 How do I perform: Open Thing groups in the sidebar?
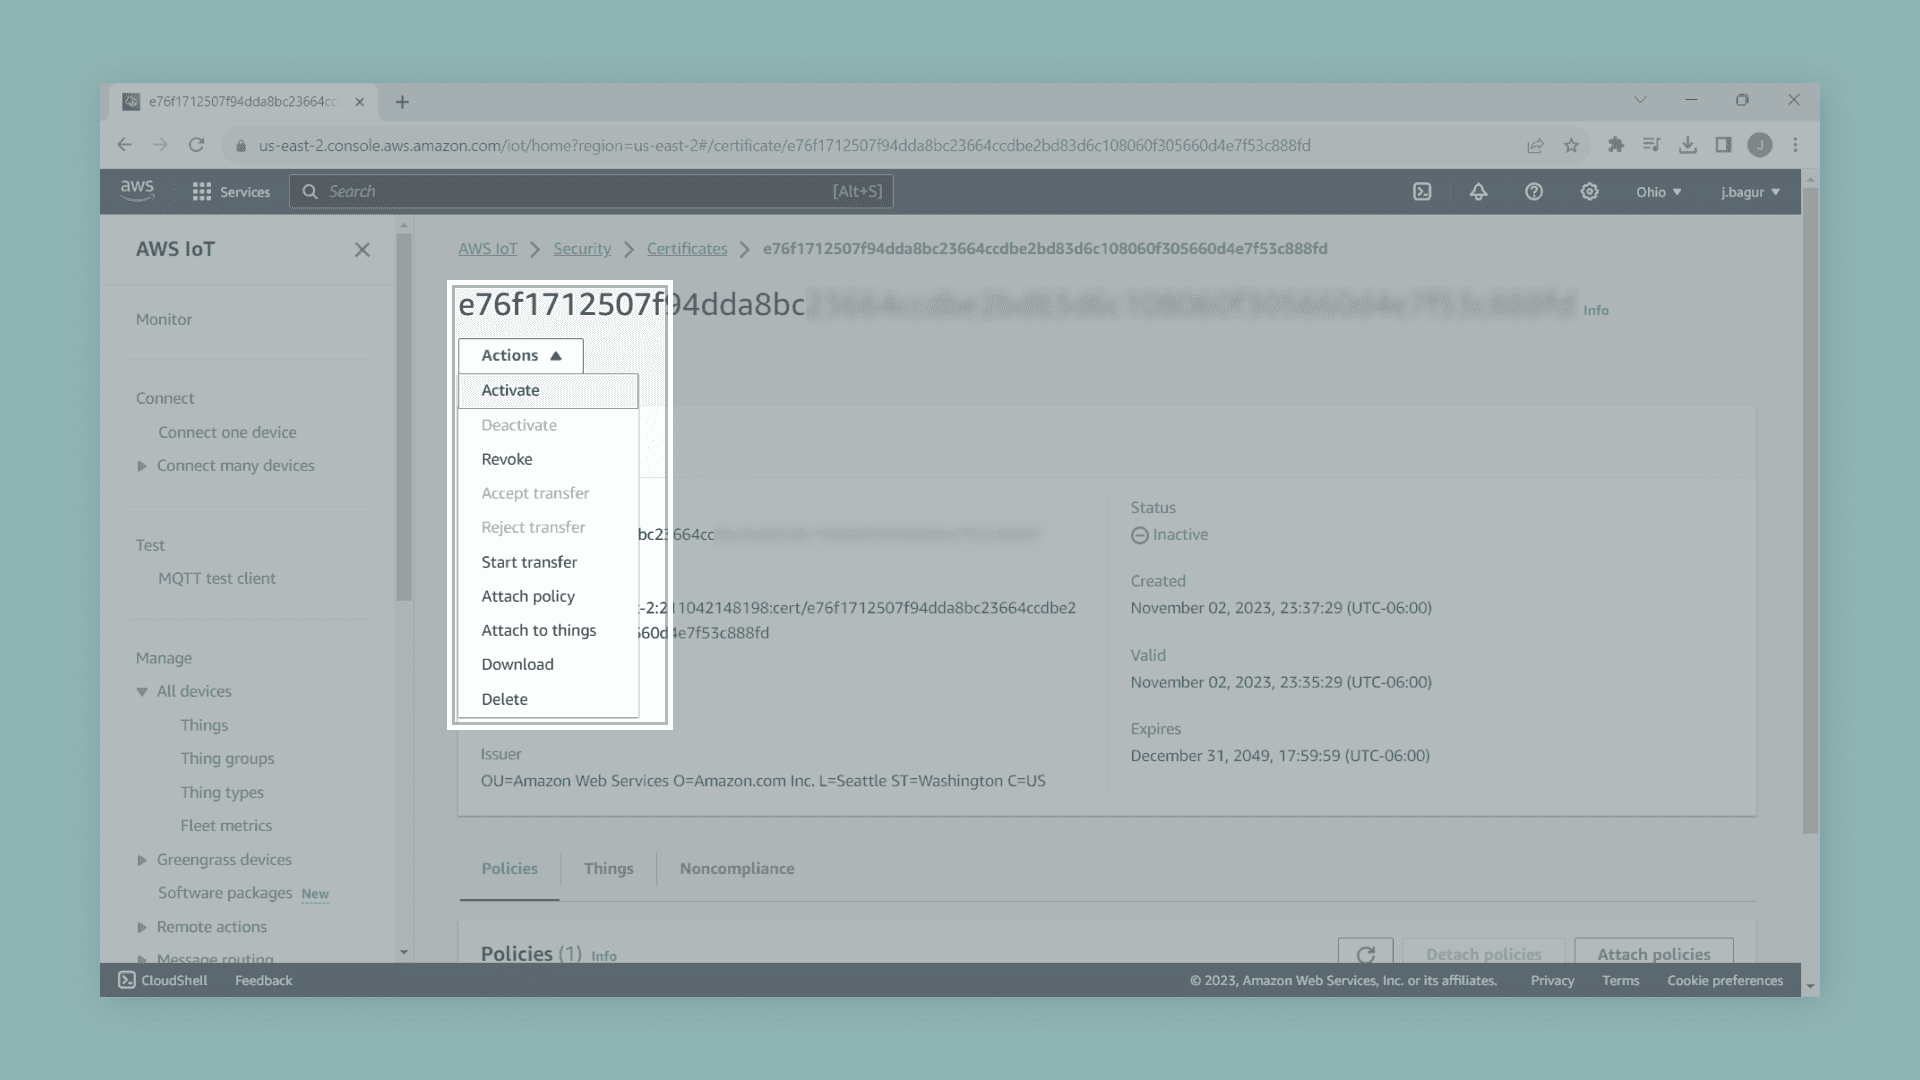click(227, 759)
